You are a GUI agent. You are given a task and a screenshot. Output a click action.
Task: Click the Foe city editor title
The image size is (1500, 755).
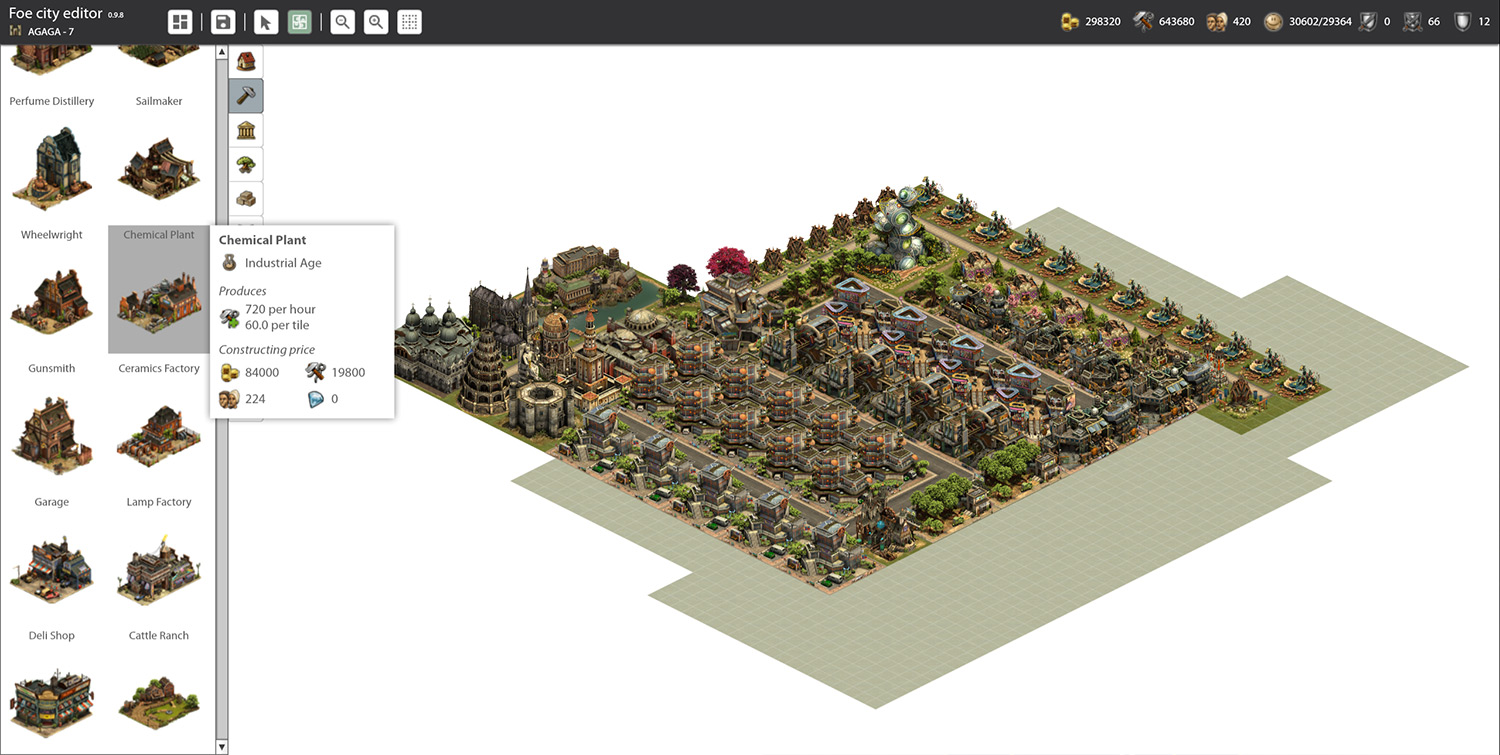tap(56, 13)
